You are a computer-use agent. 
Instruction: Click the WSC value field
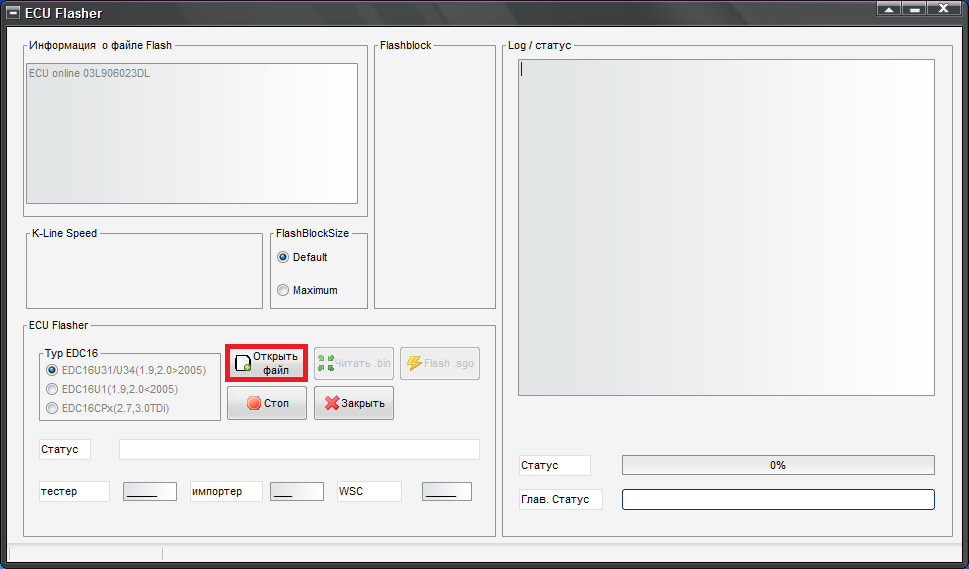coord(447,492)
